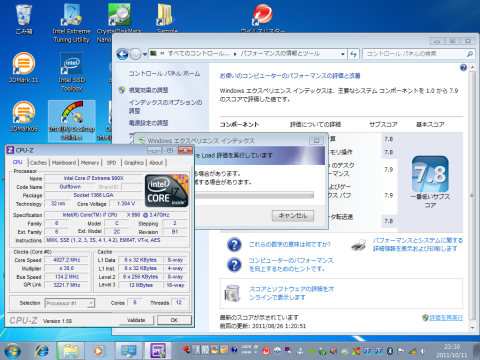Open the Recycle Bin desktop icon
The height and width of the screenshot is (360, 480).
point(23,19)
